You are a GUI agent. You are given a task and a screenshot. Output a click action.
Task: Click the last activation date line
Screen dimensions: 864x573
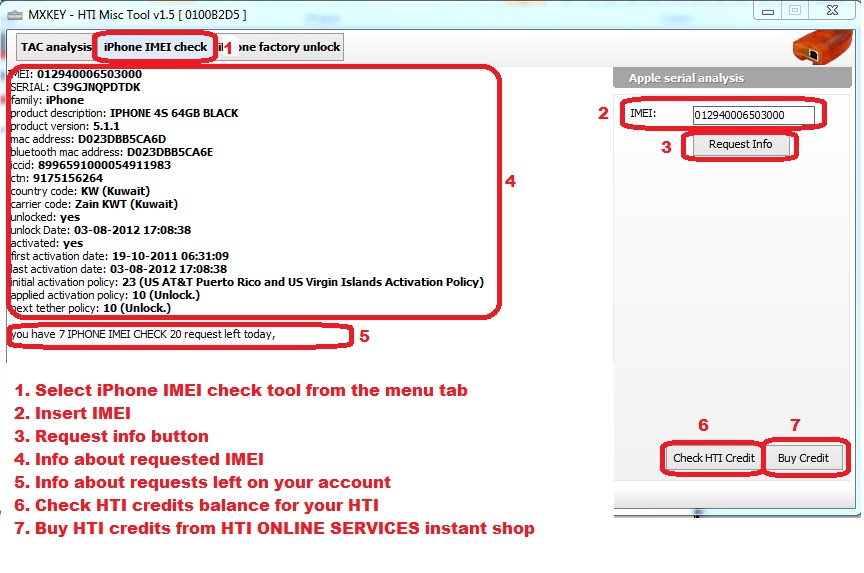pos(119,269)
